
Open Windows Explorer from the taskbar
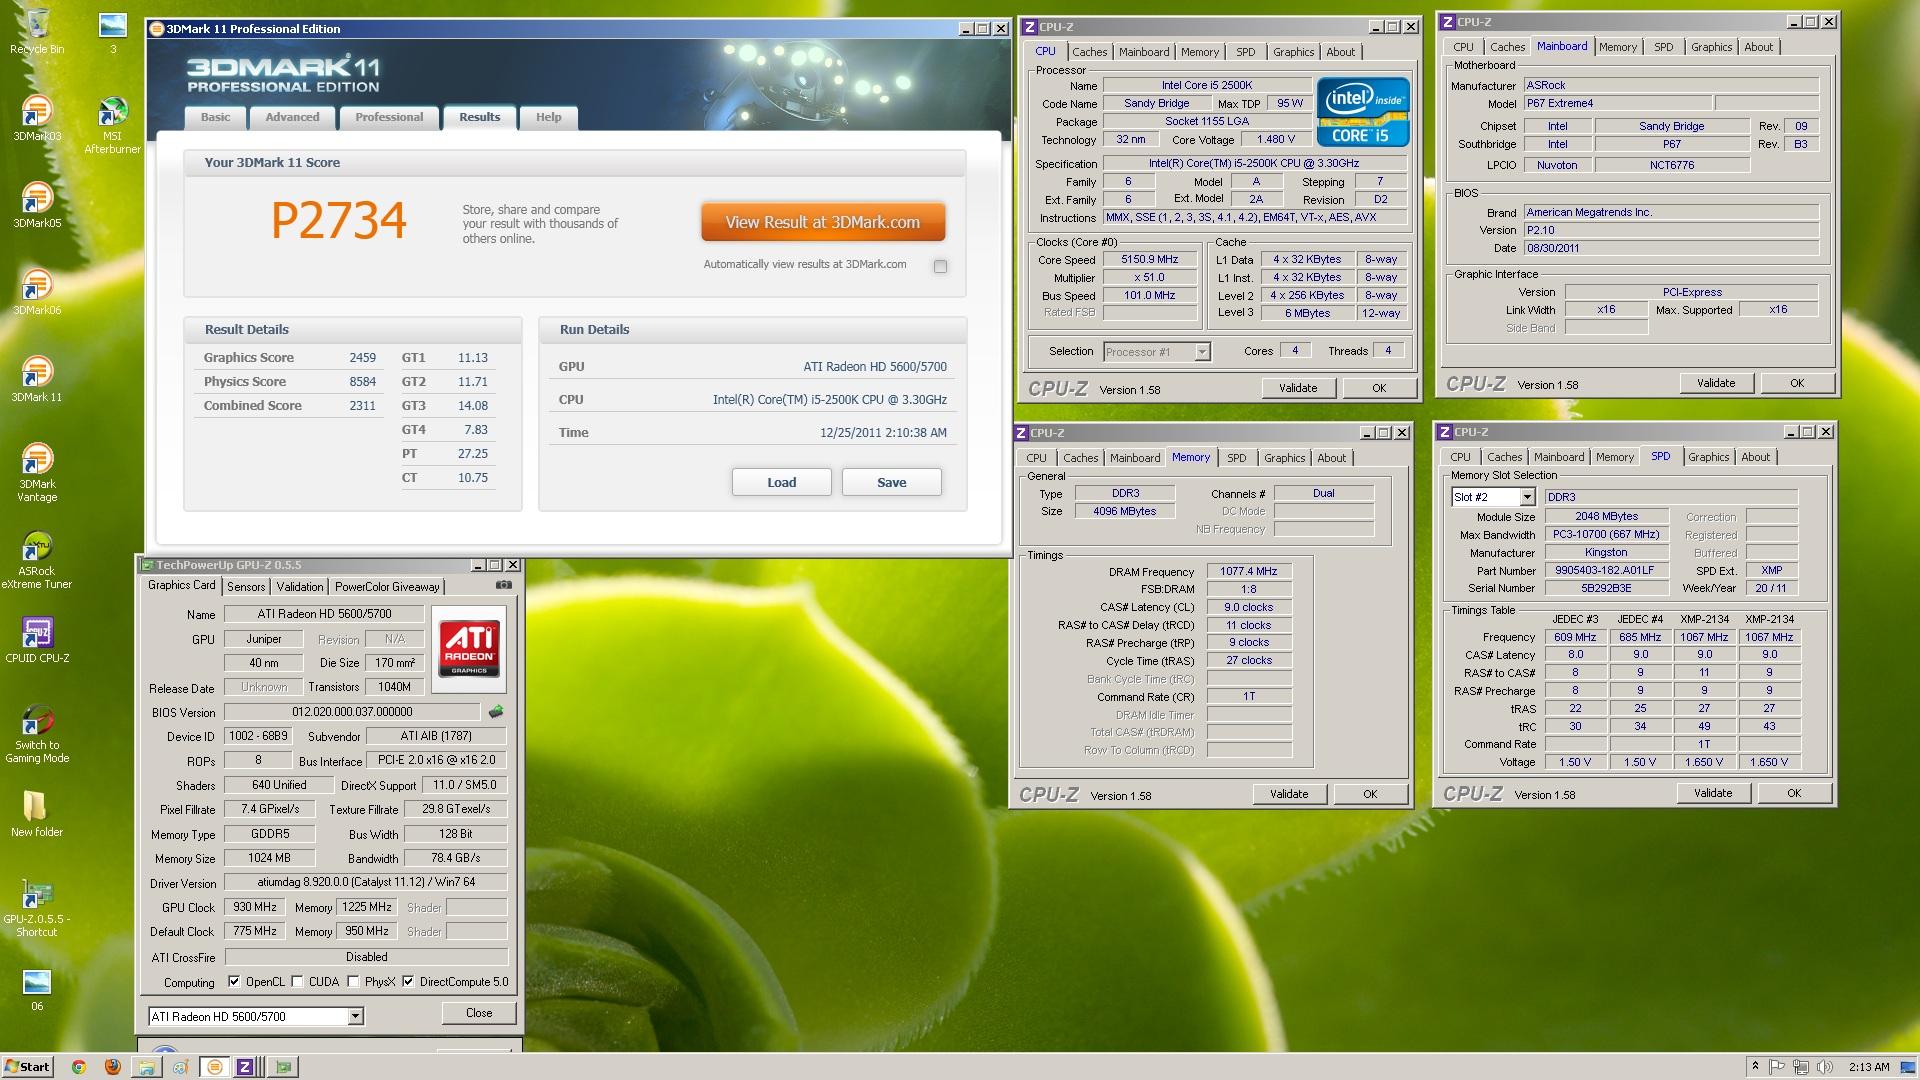point(146,1067)
